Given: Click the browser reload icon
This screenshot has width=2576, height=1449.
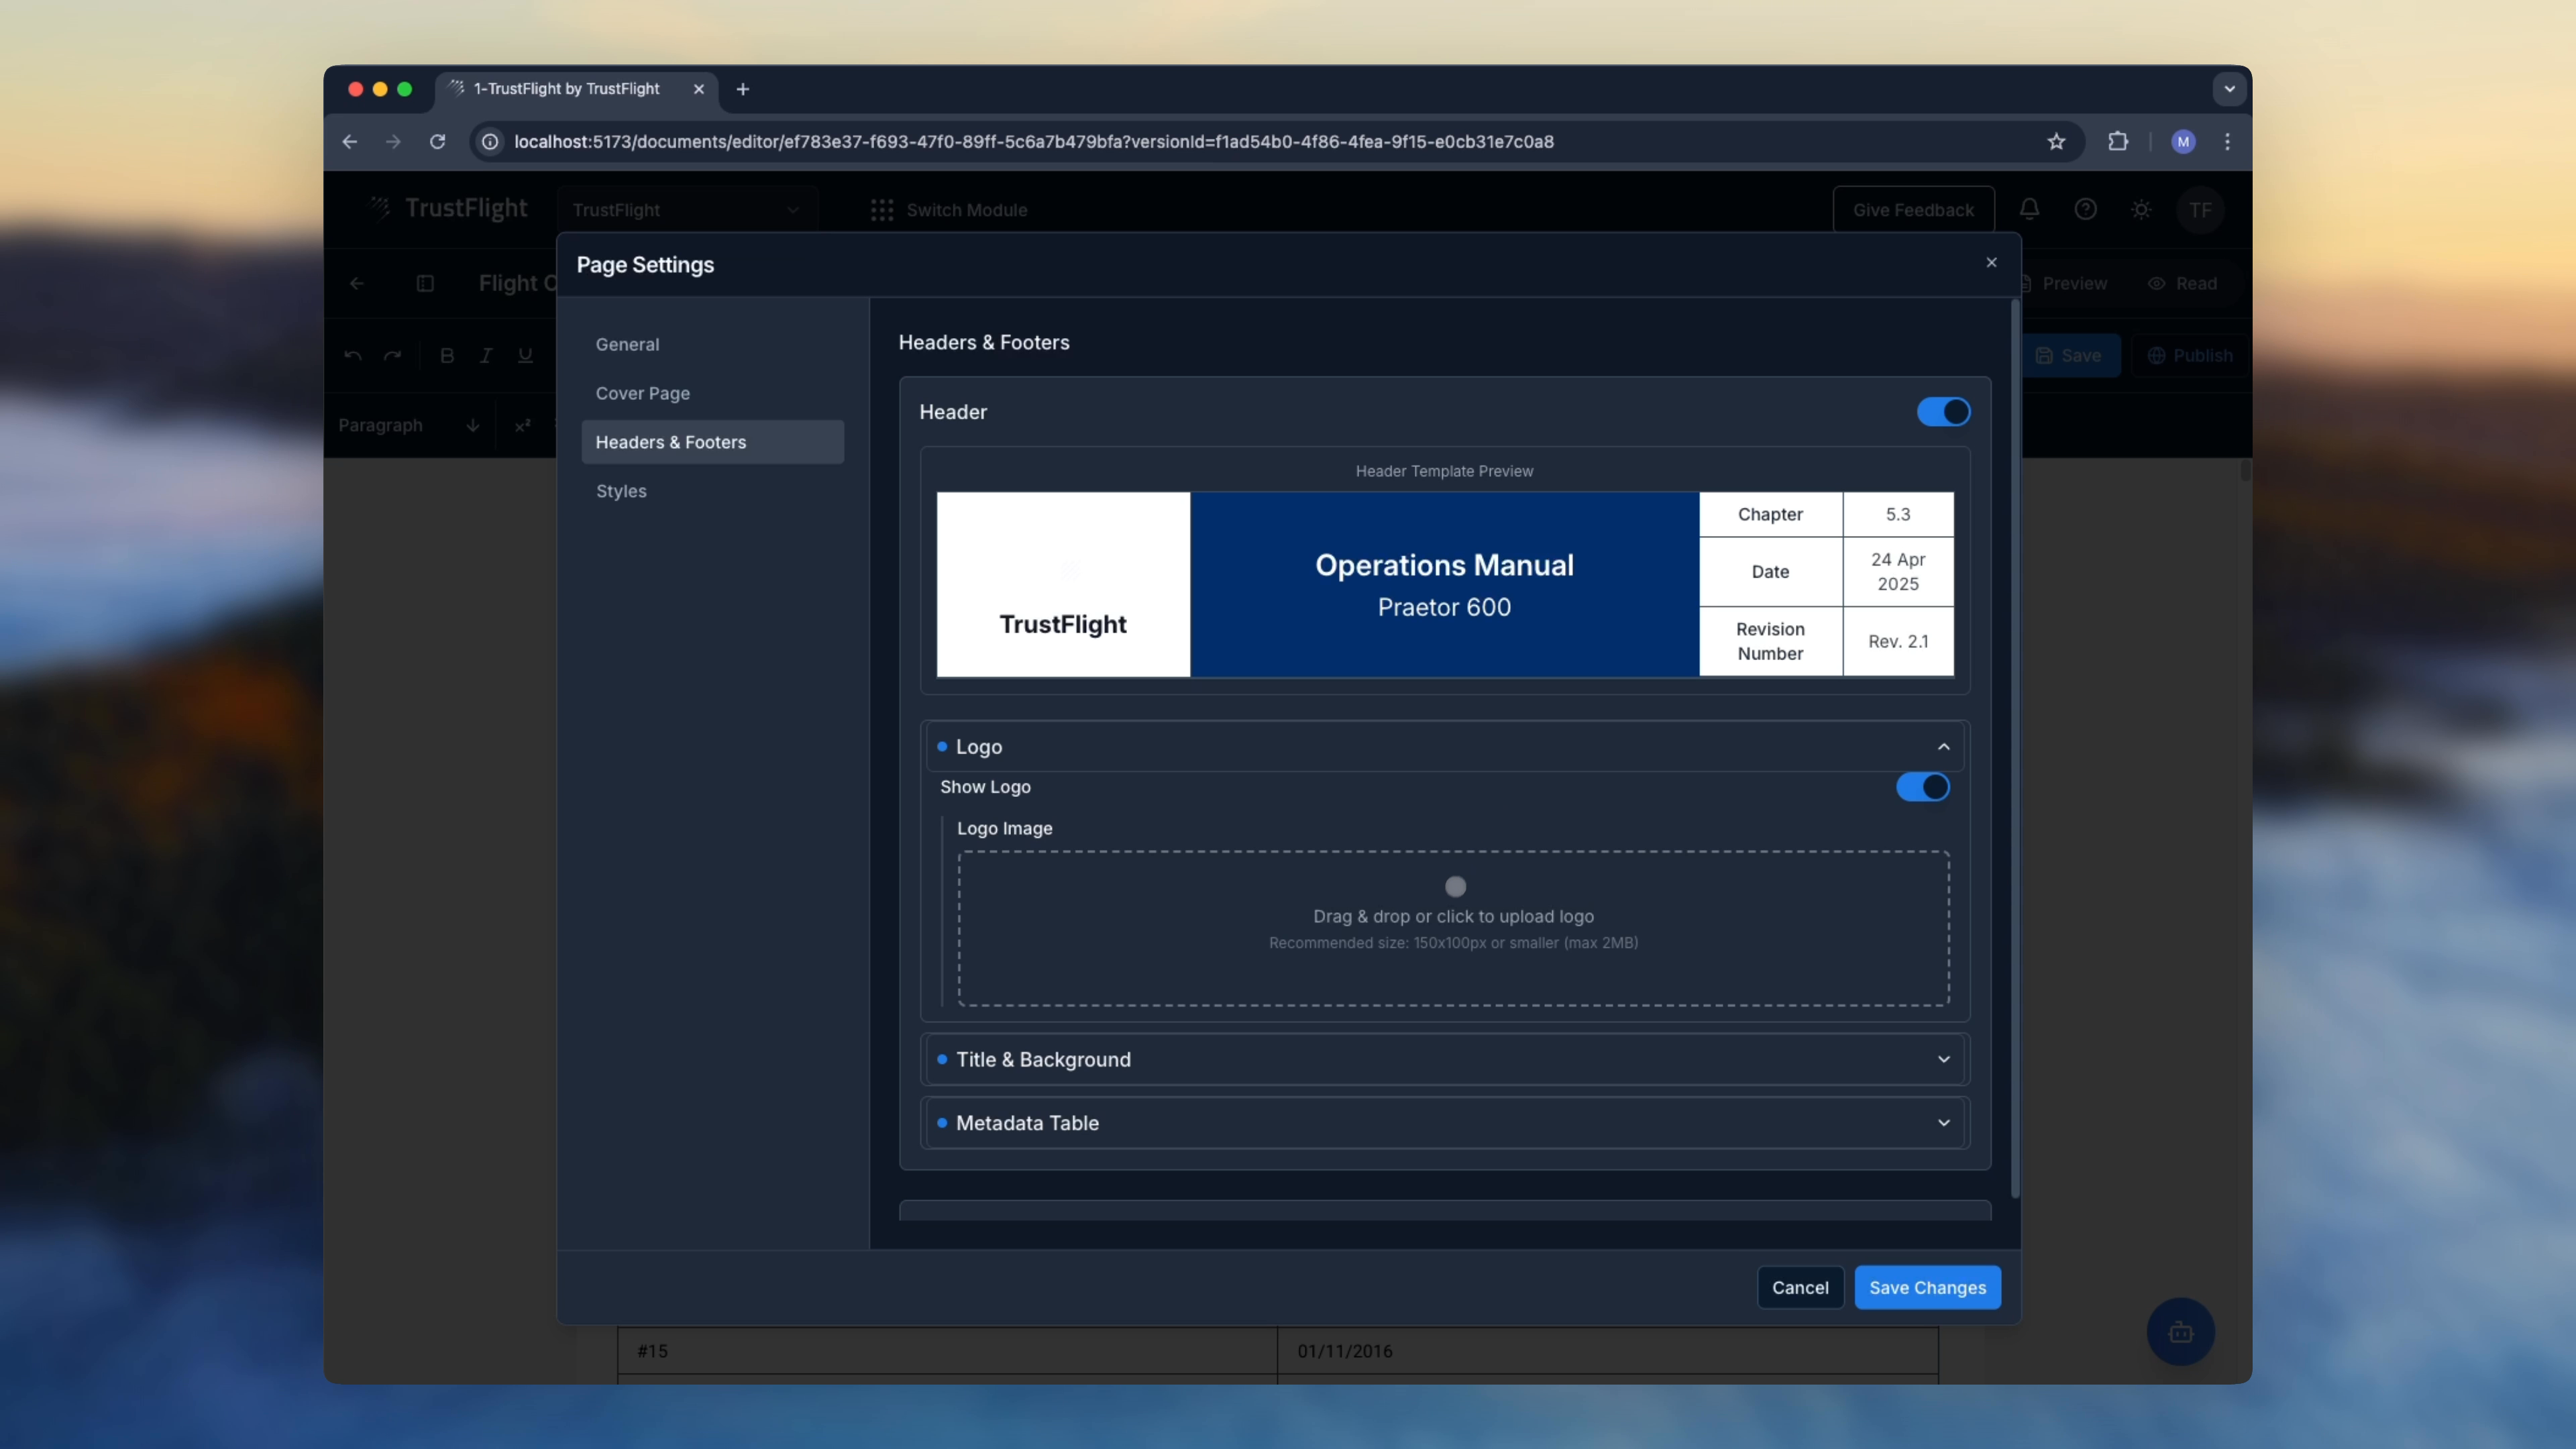Looking at the screenshot, I should pos(437,141).
